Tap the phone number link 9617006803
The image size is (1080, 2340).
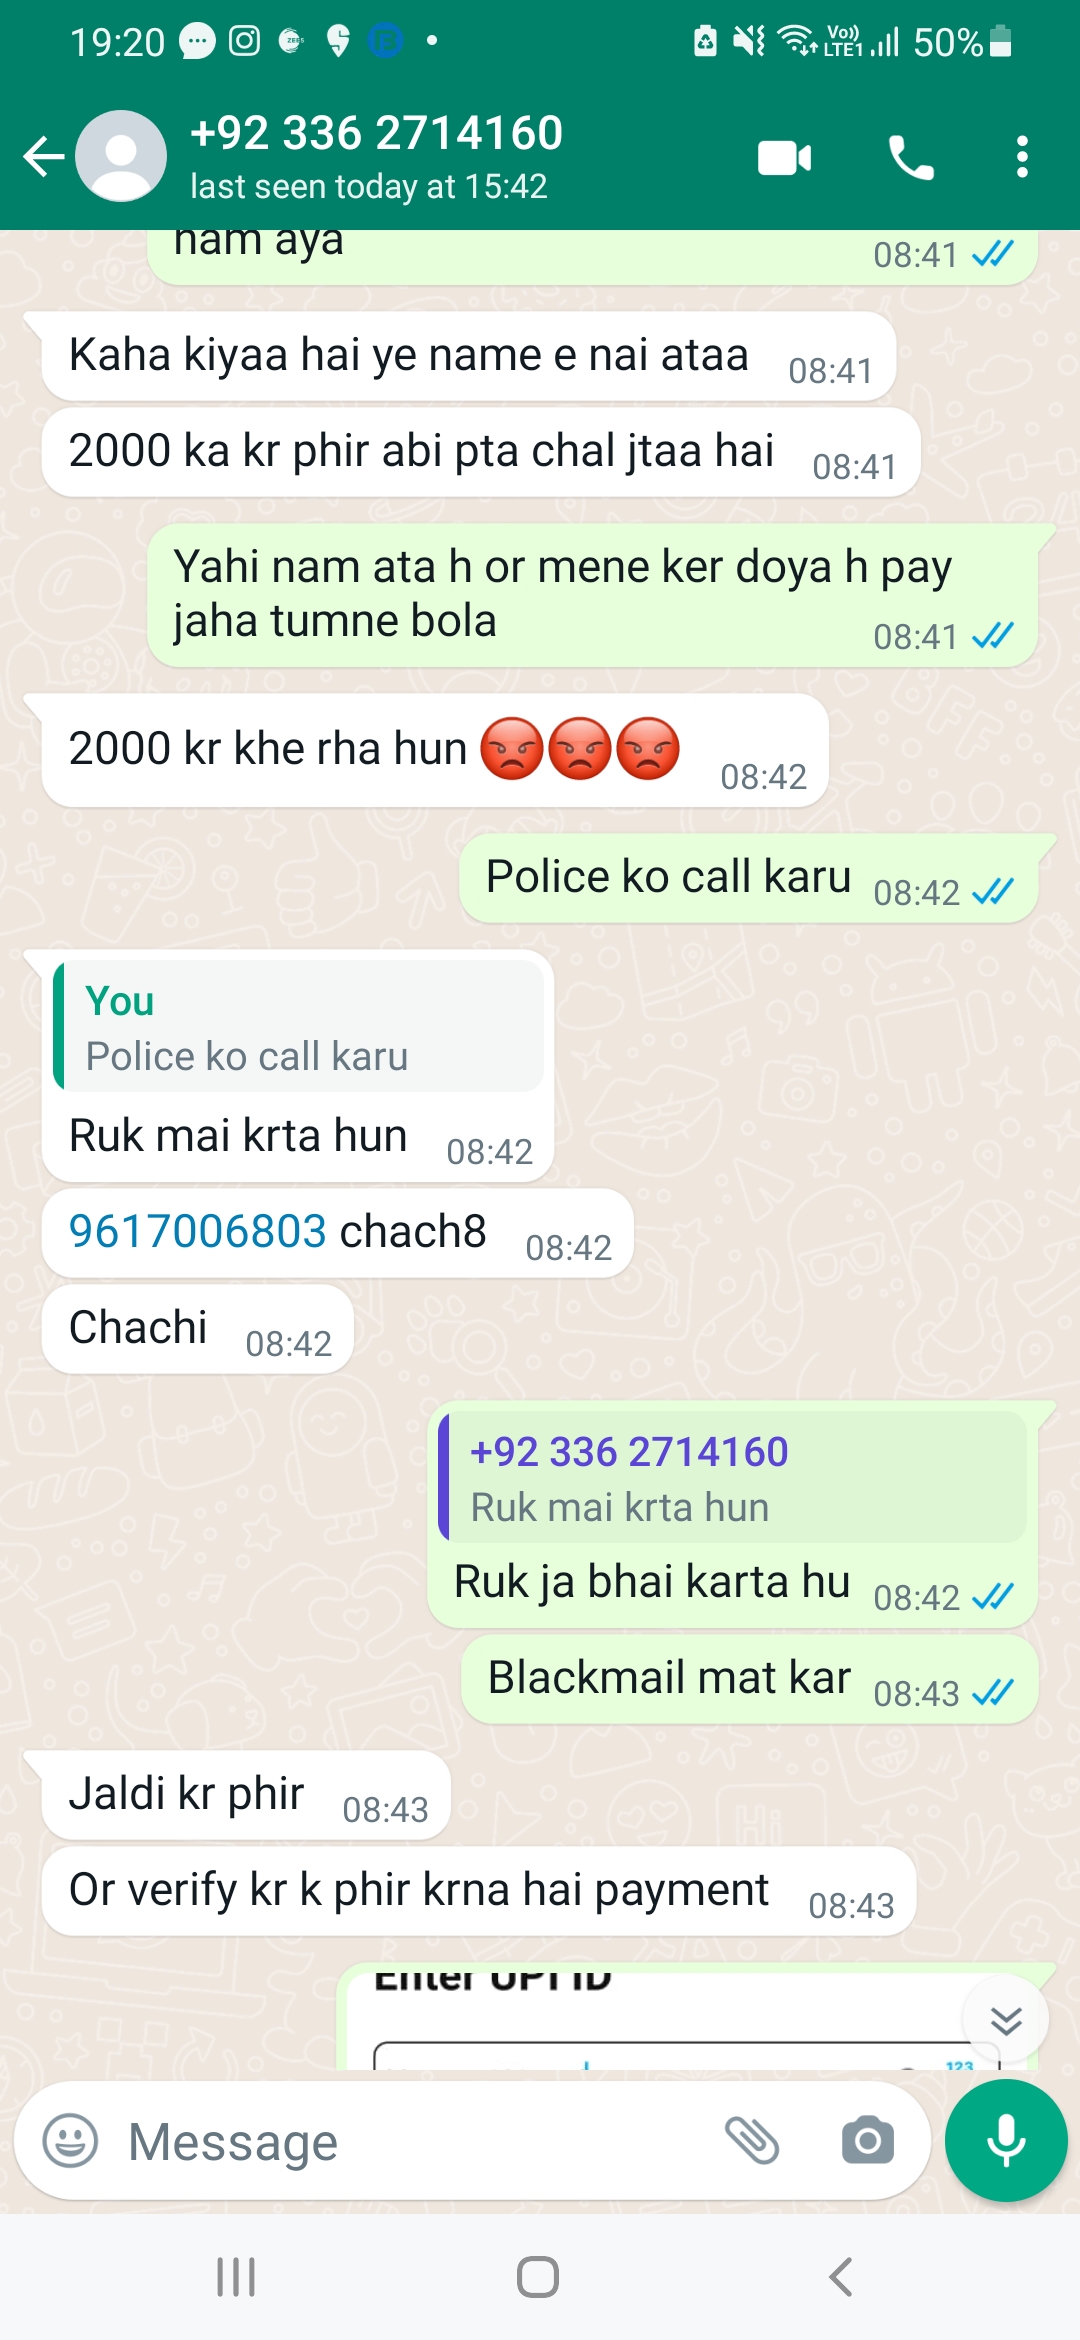click(x=198, y=1231)
